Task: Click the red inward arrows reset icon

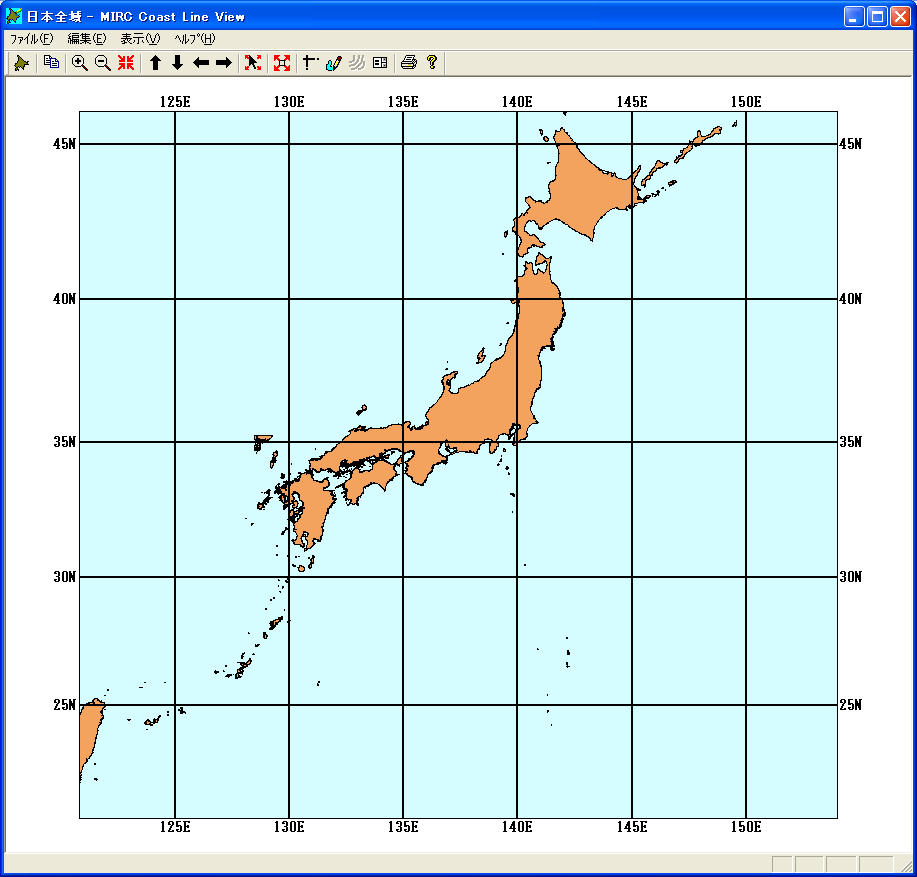Action: [x=126, y=63]
